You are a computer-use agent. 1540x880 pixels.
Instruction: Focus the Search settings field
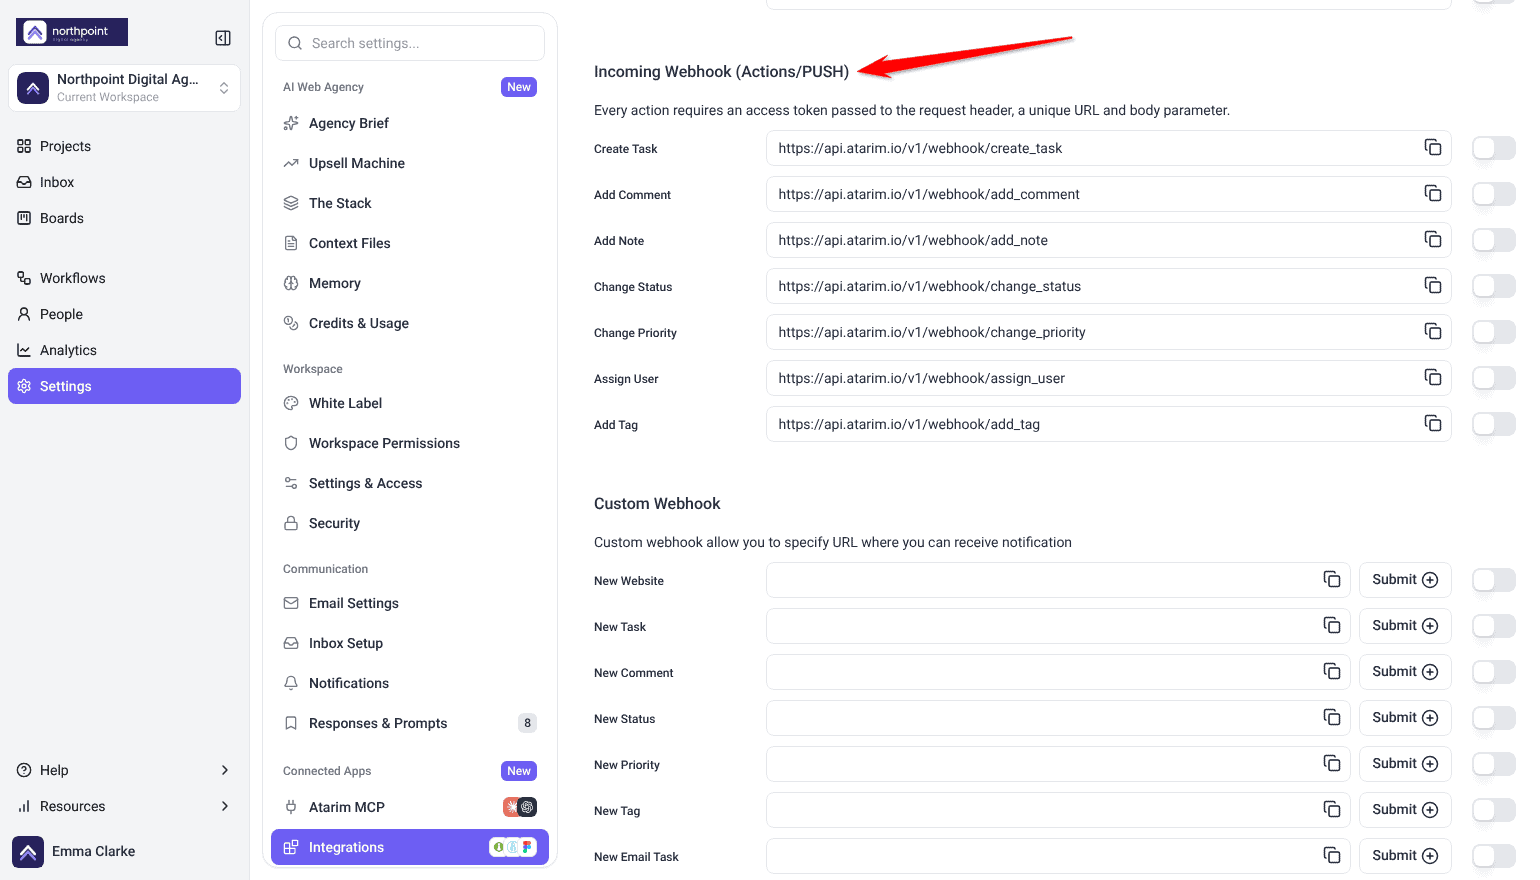click(x=410, y=43)
